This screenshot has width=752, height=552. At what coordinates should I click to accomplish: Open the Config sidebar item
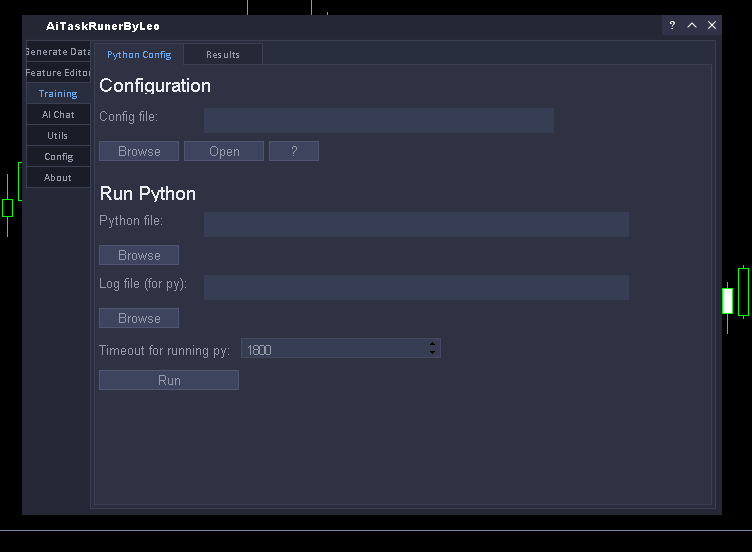[x=58, y=157]
